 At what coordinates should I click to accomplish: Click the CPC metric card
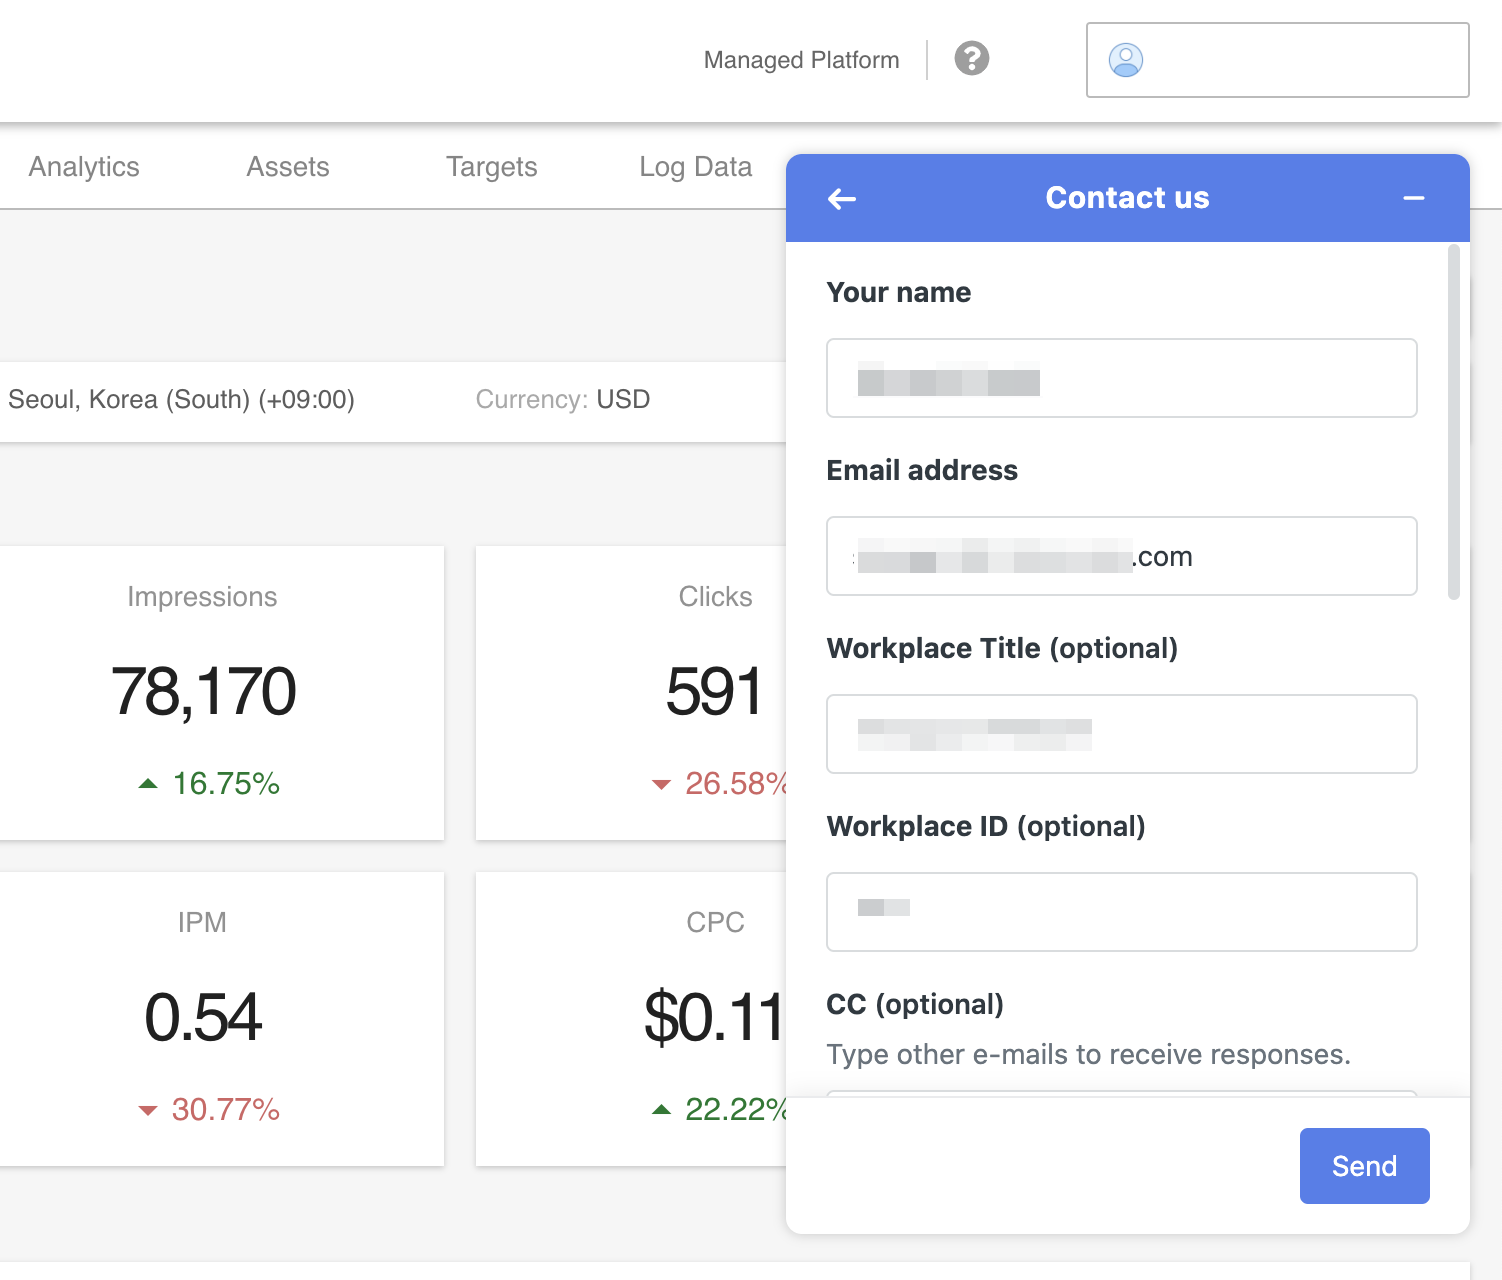tap(630, 1018)
